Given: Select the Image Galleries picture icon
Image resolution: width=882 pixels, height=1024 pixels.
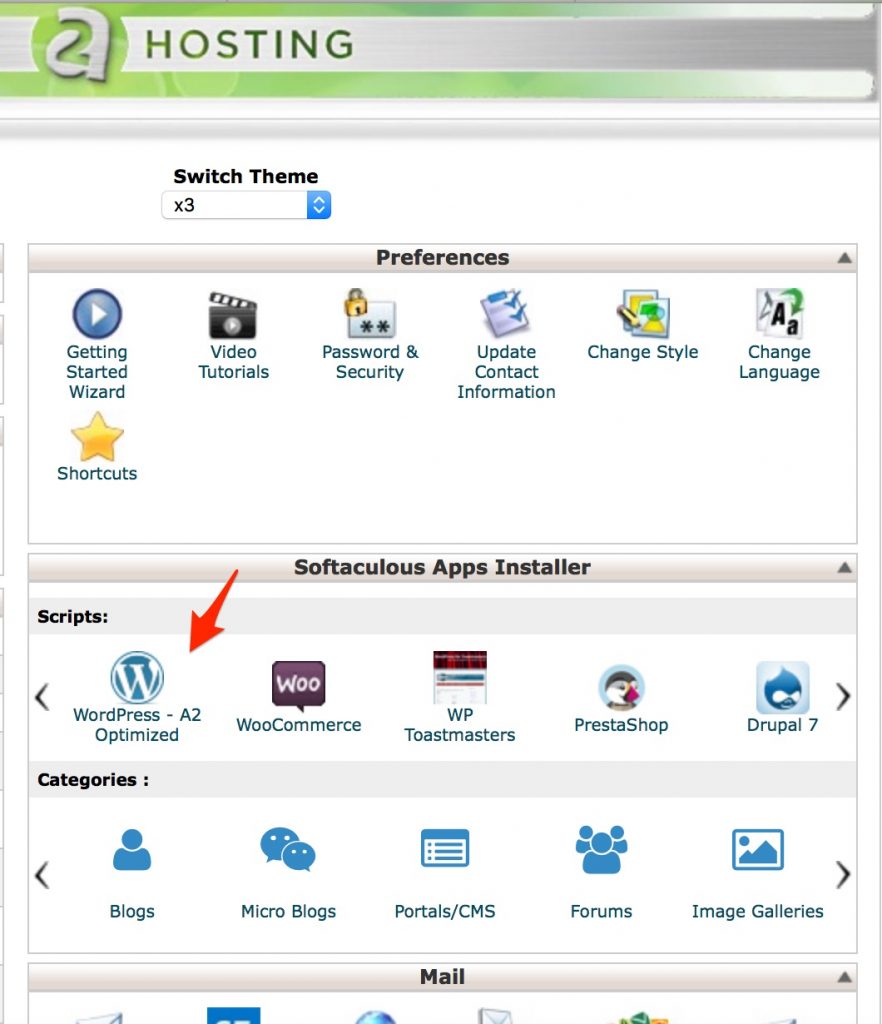Looking at the screenshot, I should 757,849.
